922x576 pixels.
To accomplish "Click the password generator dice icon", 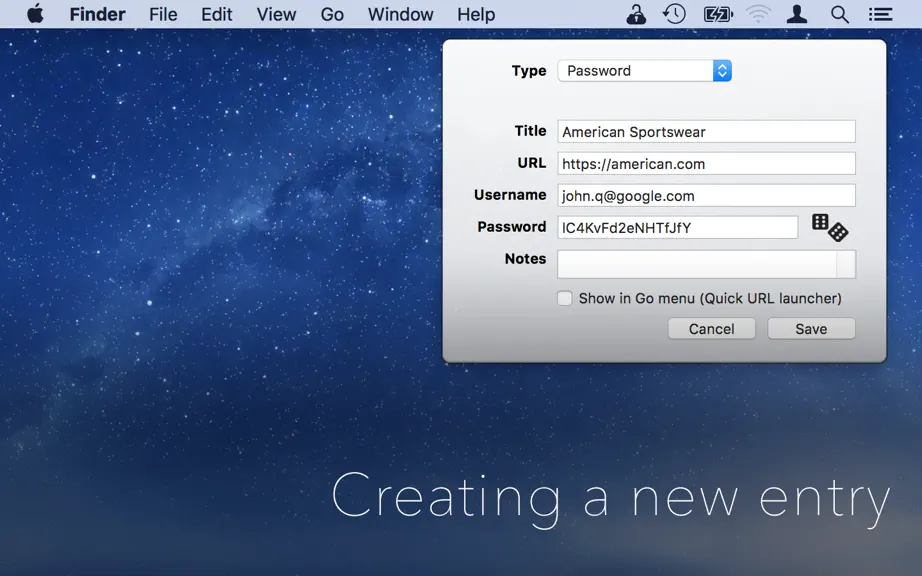I will (x=830, y=227).
